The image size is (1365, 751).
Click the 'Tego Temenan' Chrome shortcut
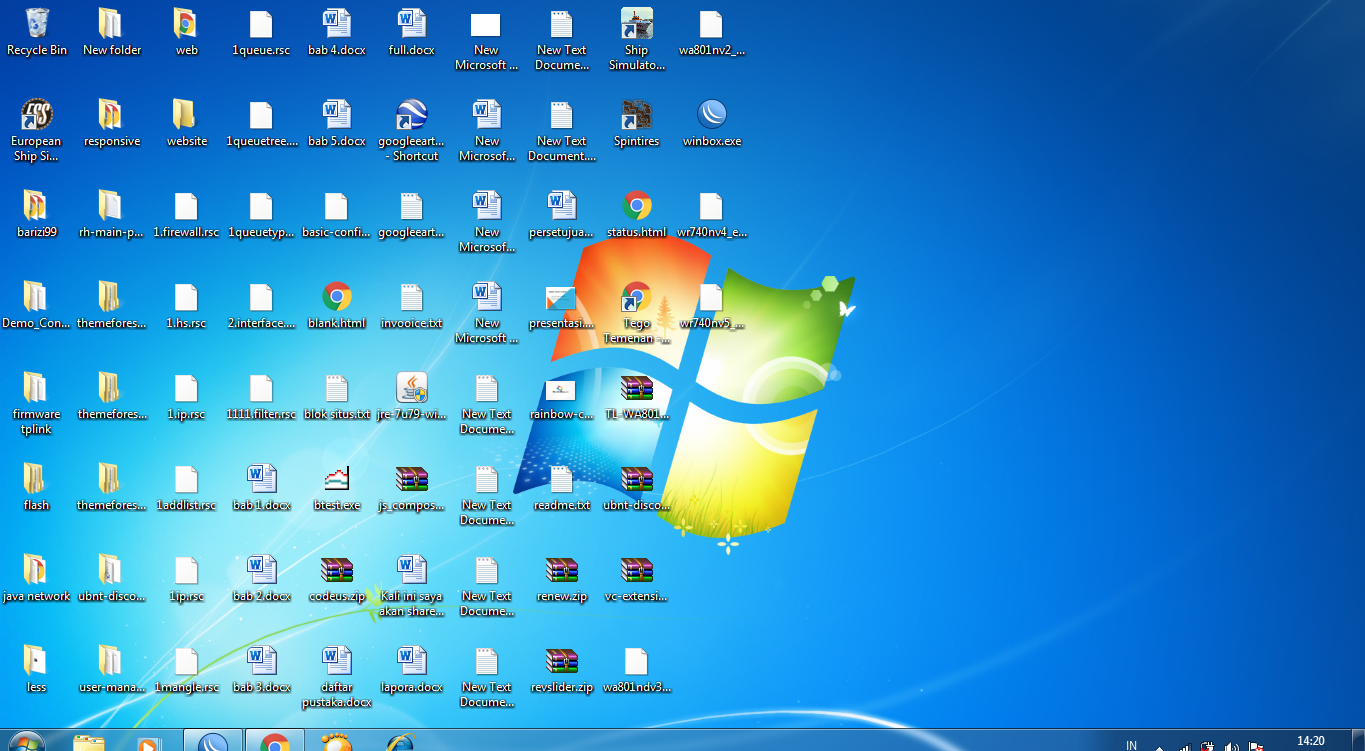click(x=637, y=297)
